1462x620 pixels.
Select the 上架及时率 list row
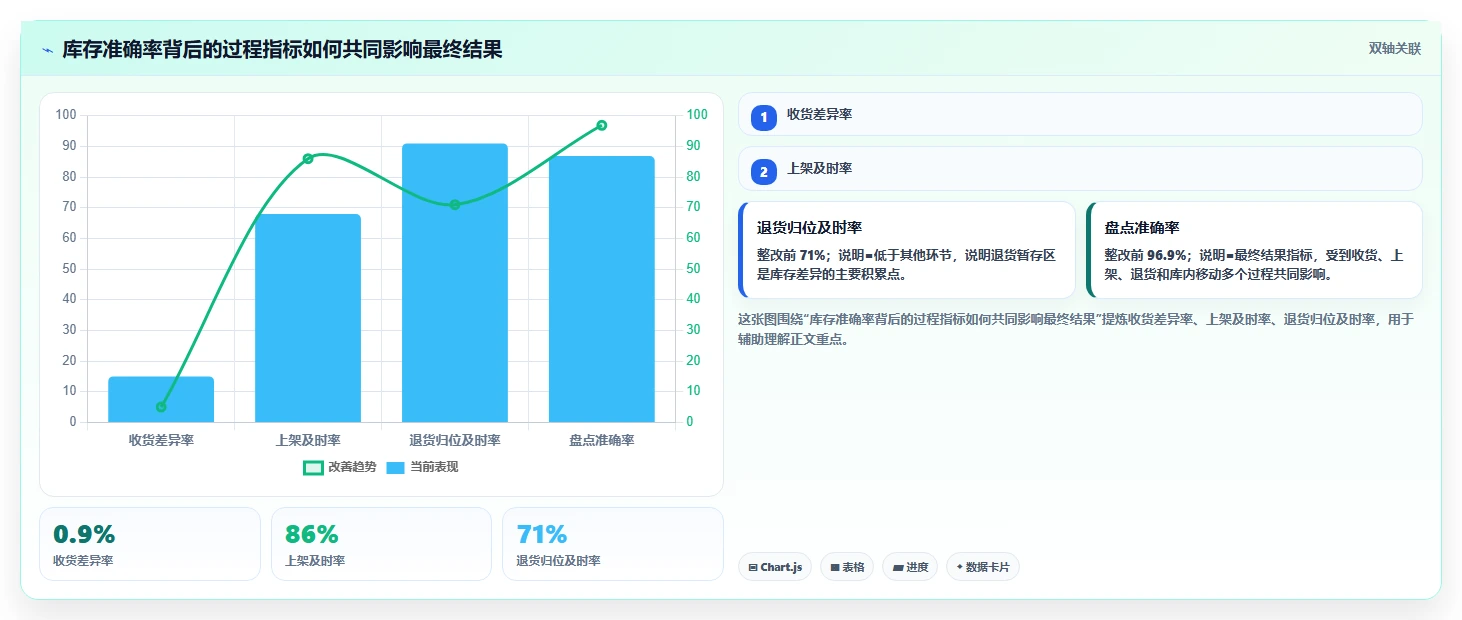1080,168
